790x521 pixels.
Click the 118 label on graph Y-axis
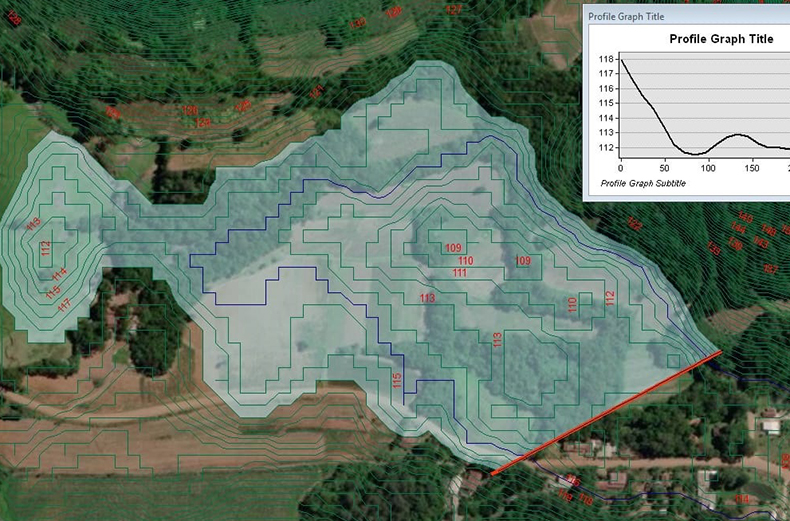click(605, 60)
